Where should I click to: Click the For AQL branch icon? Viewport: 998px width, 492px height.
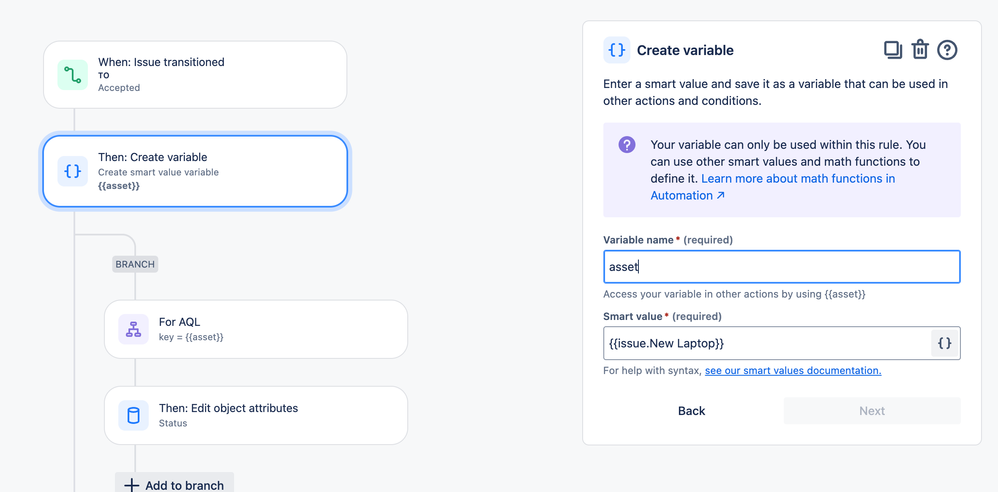[133, 329]
